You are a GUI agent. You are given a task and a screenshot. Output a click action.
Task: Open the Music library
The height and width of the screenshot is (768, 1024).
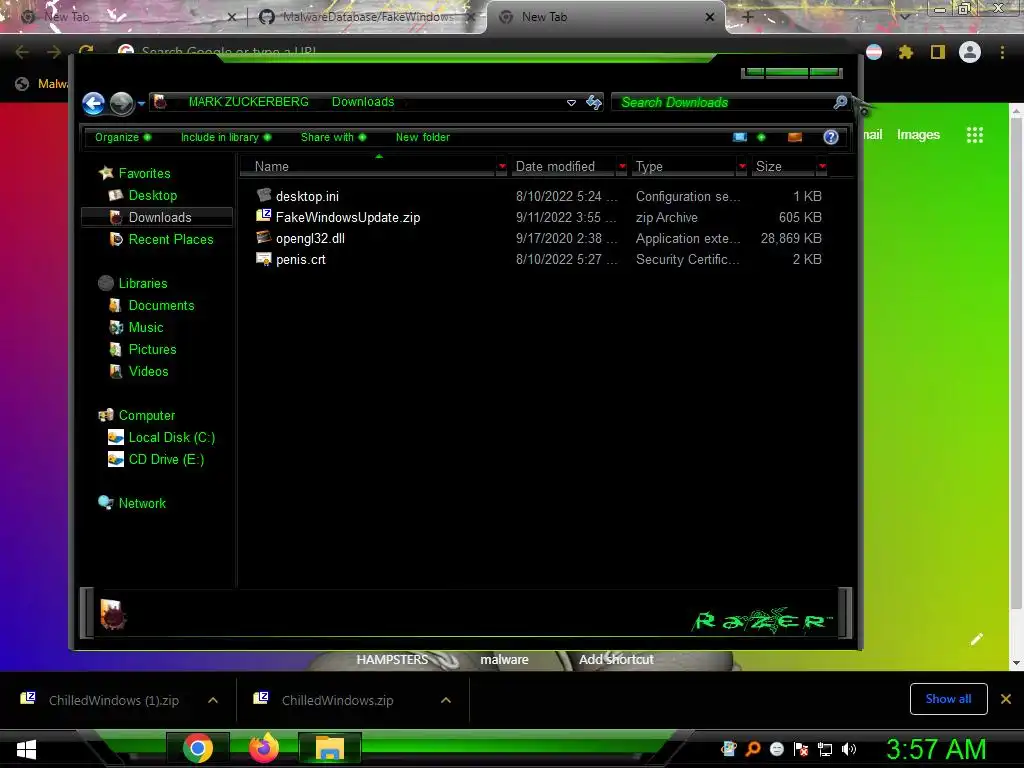click(146, 327)
